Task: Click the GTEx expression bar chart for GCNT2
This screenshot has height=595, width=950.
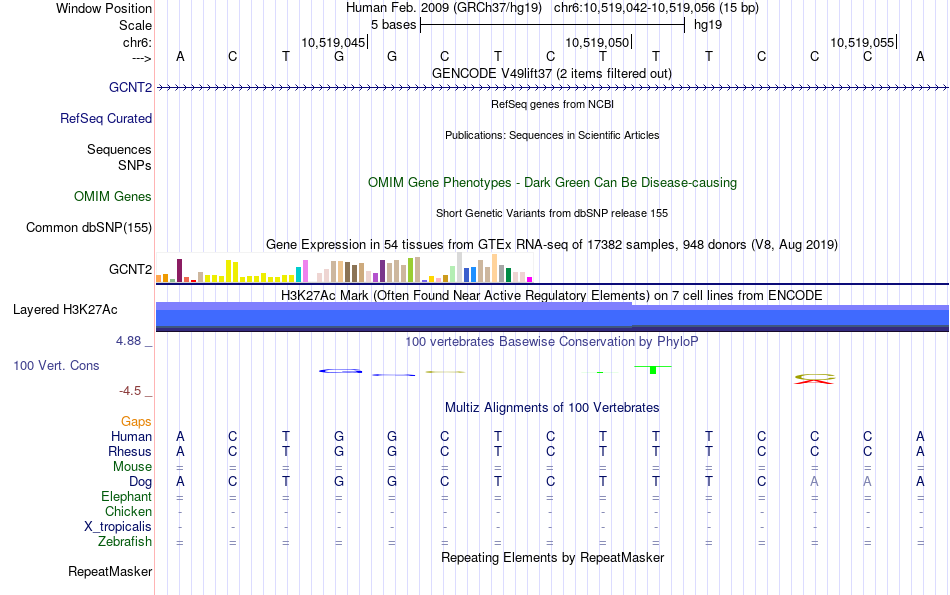Action: [344, 268]
